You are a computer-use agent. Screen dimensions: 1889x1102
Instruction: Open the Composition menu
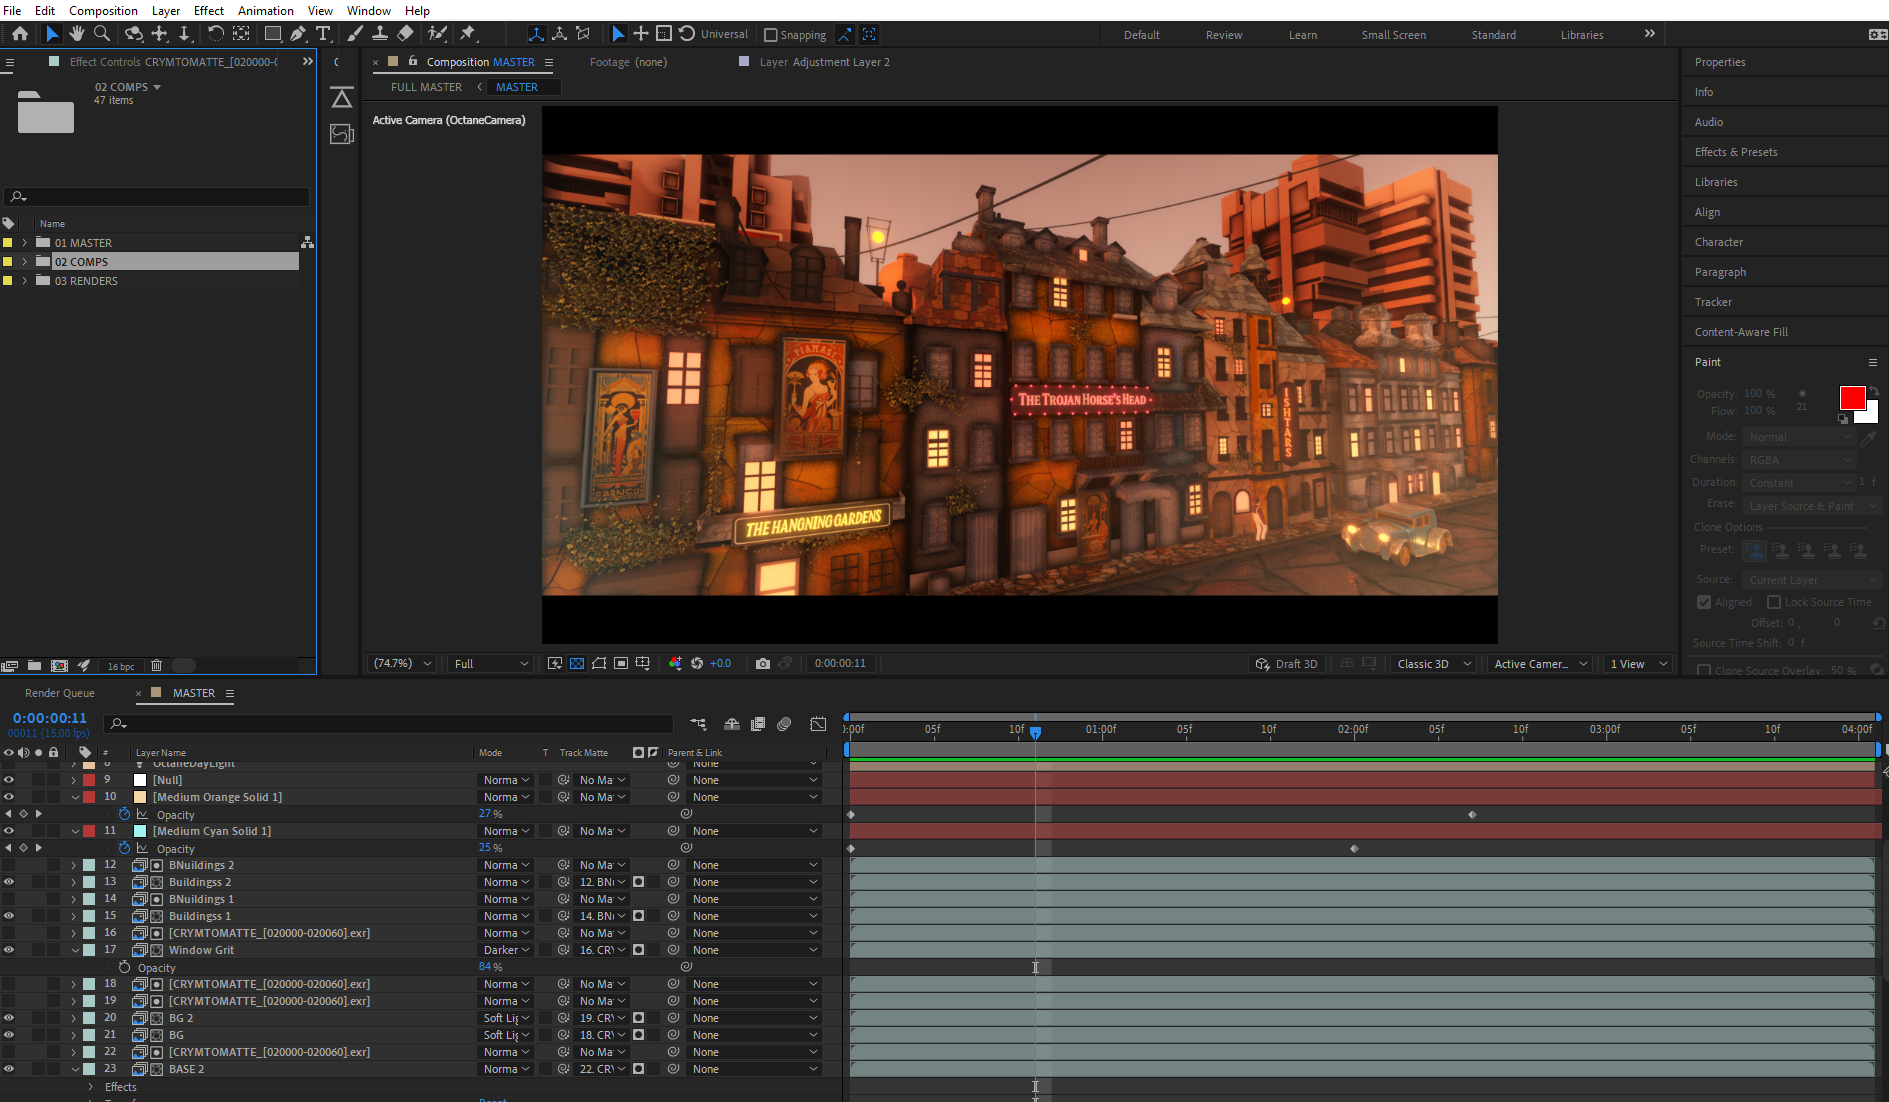tap(103, 10)
